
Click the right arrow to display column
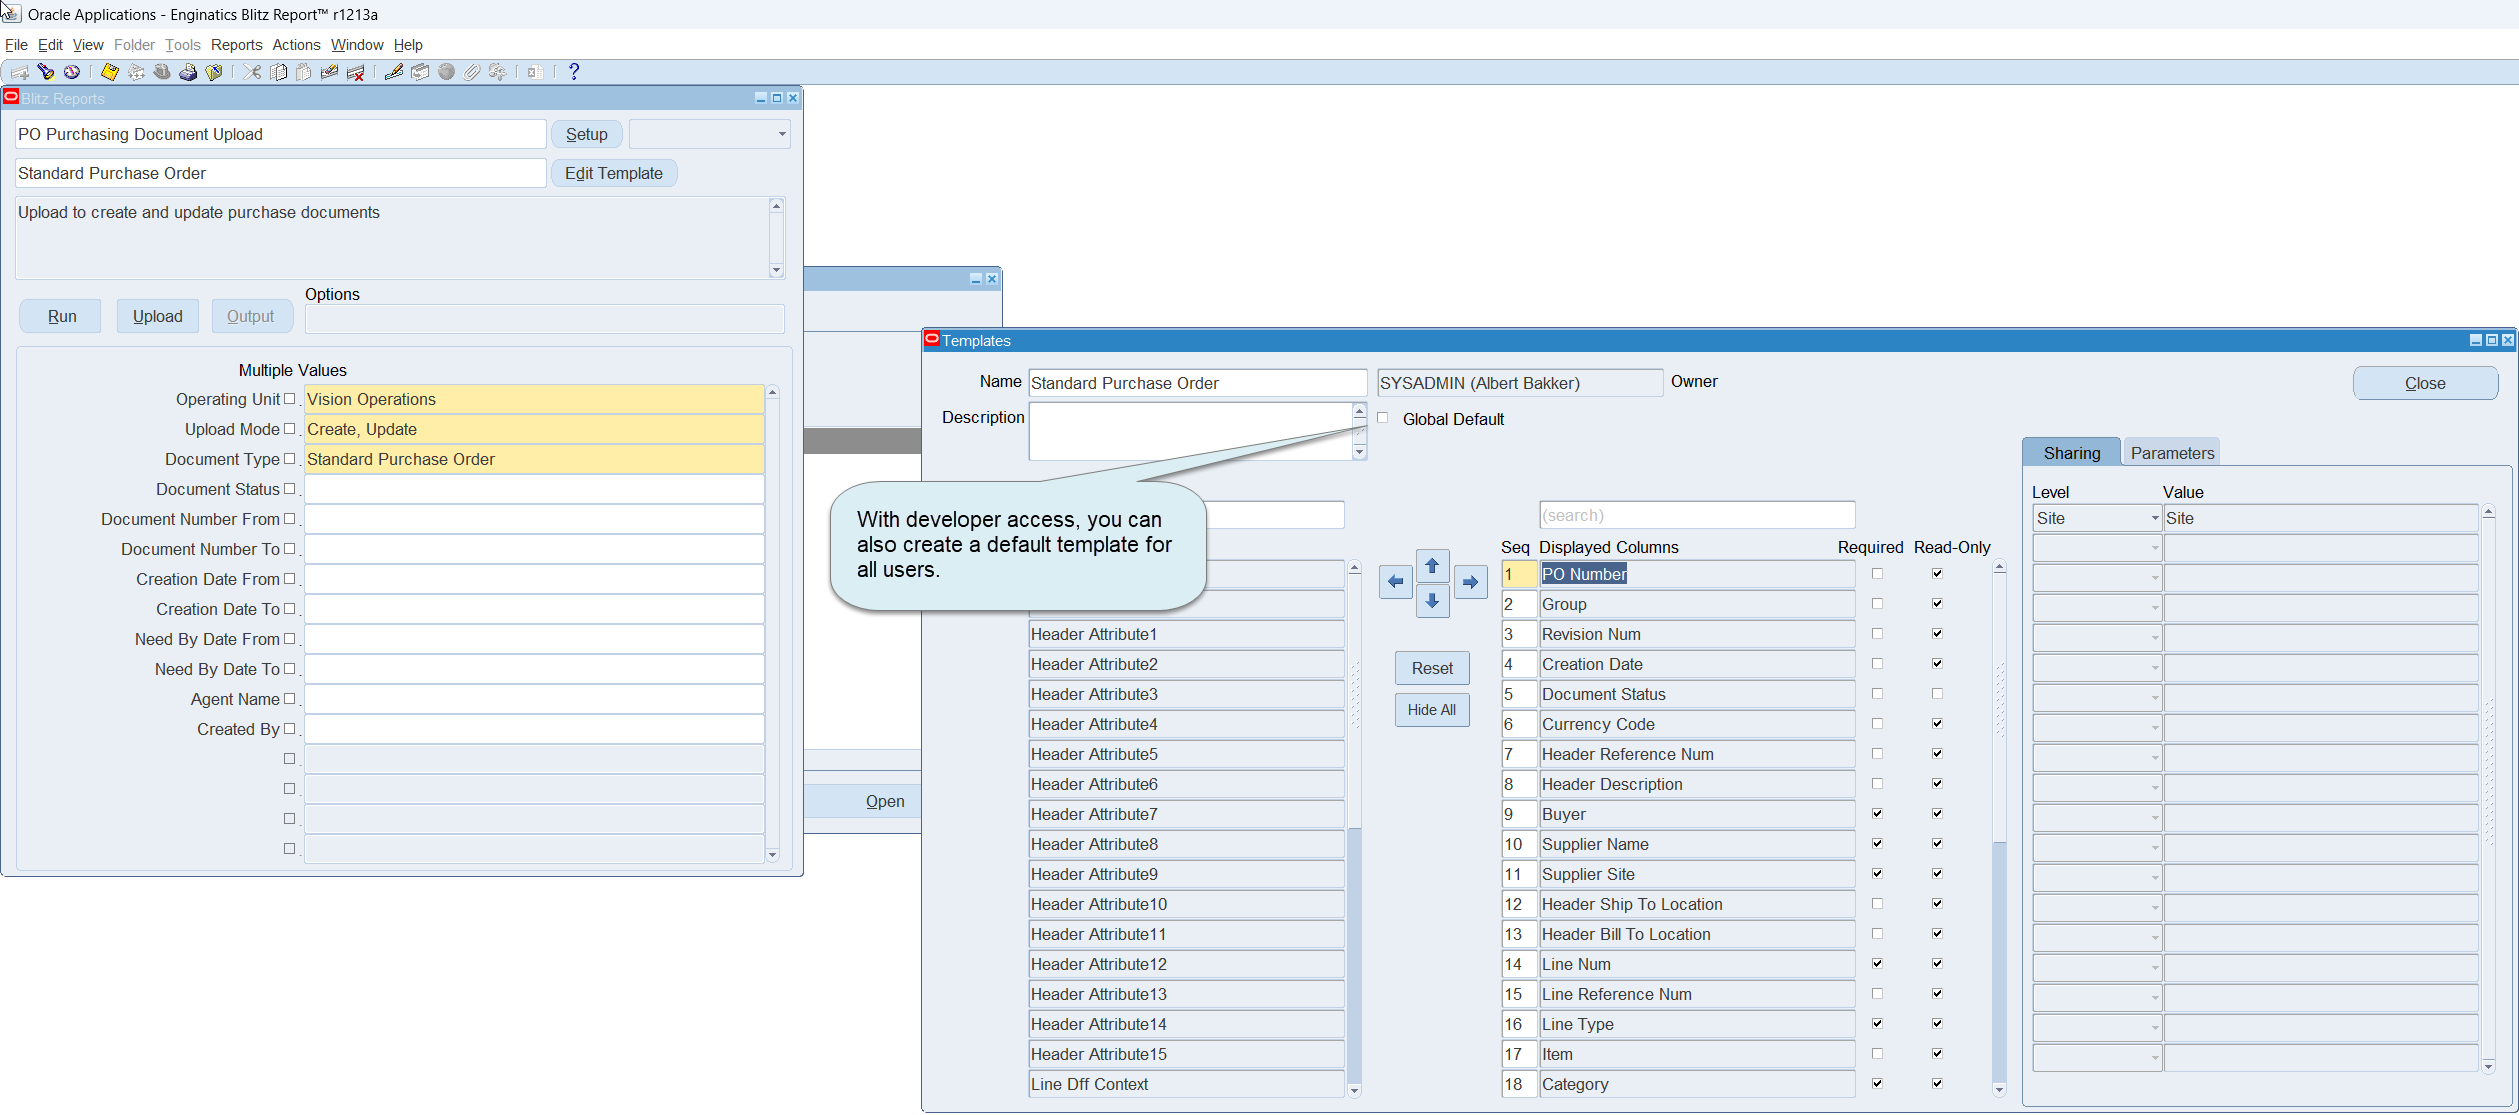click(x=1470, y=582)
